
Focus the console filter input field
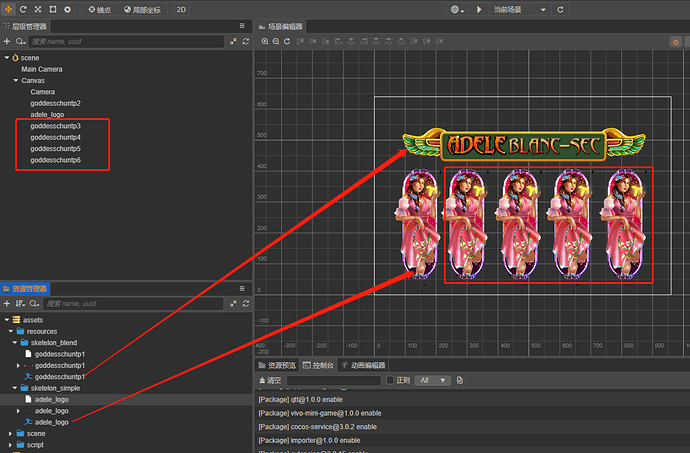tap(334, 380)
